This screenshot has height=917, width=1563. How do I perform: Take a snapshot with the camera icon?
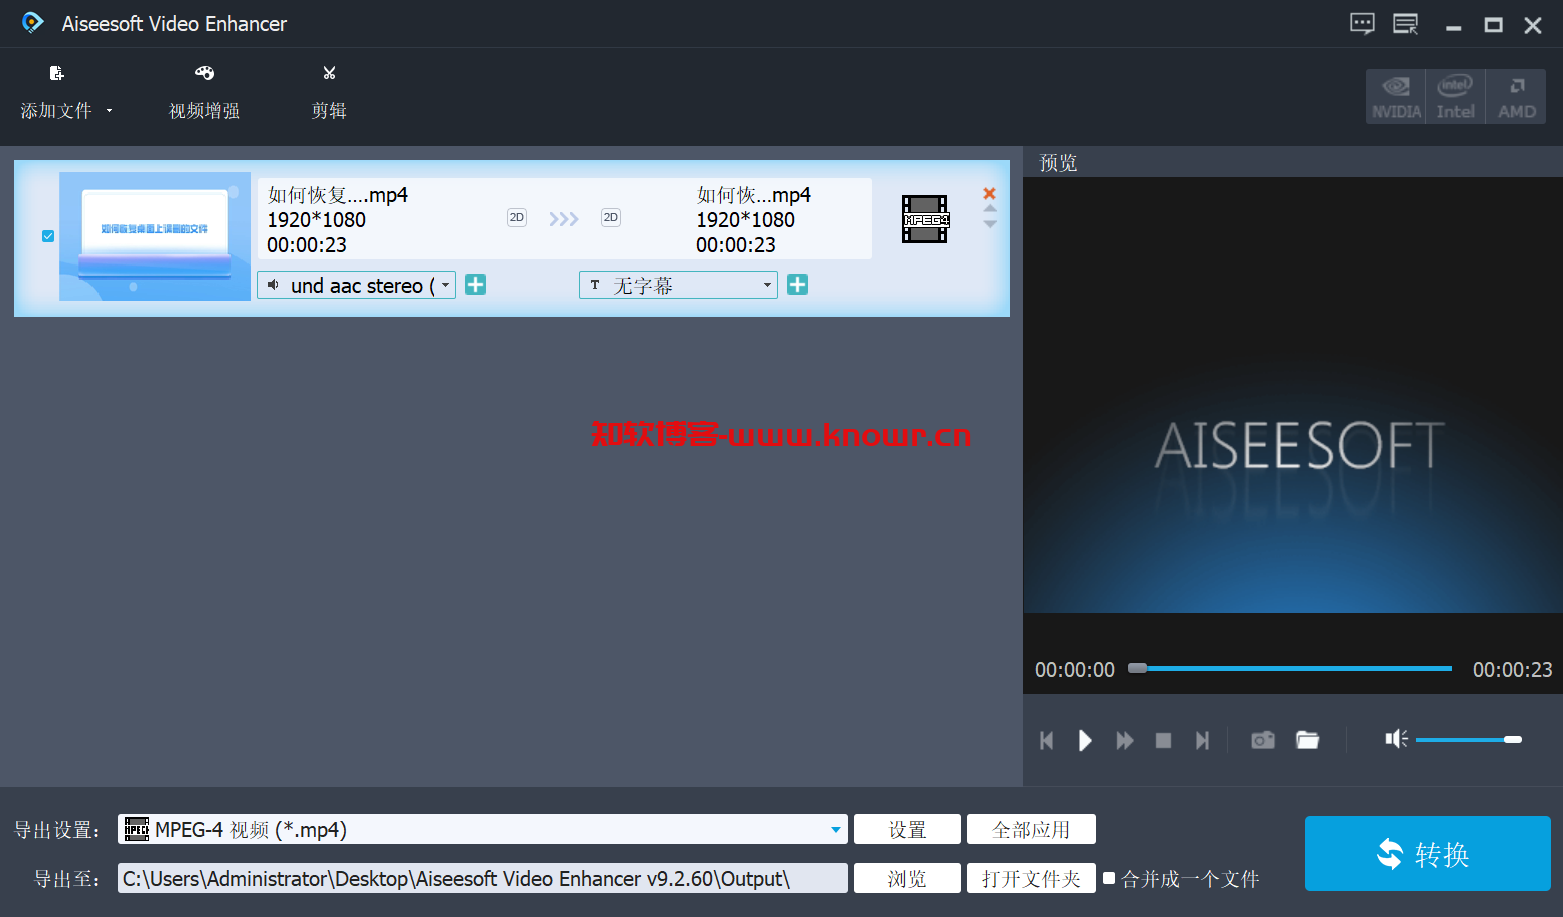(1263, 740)
